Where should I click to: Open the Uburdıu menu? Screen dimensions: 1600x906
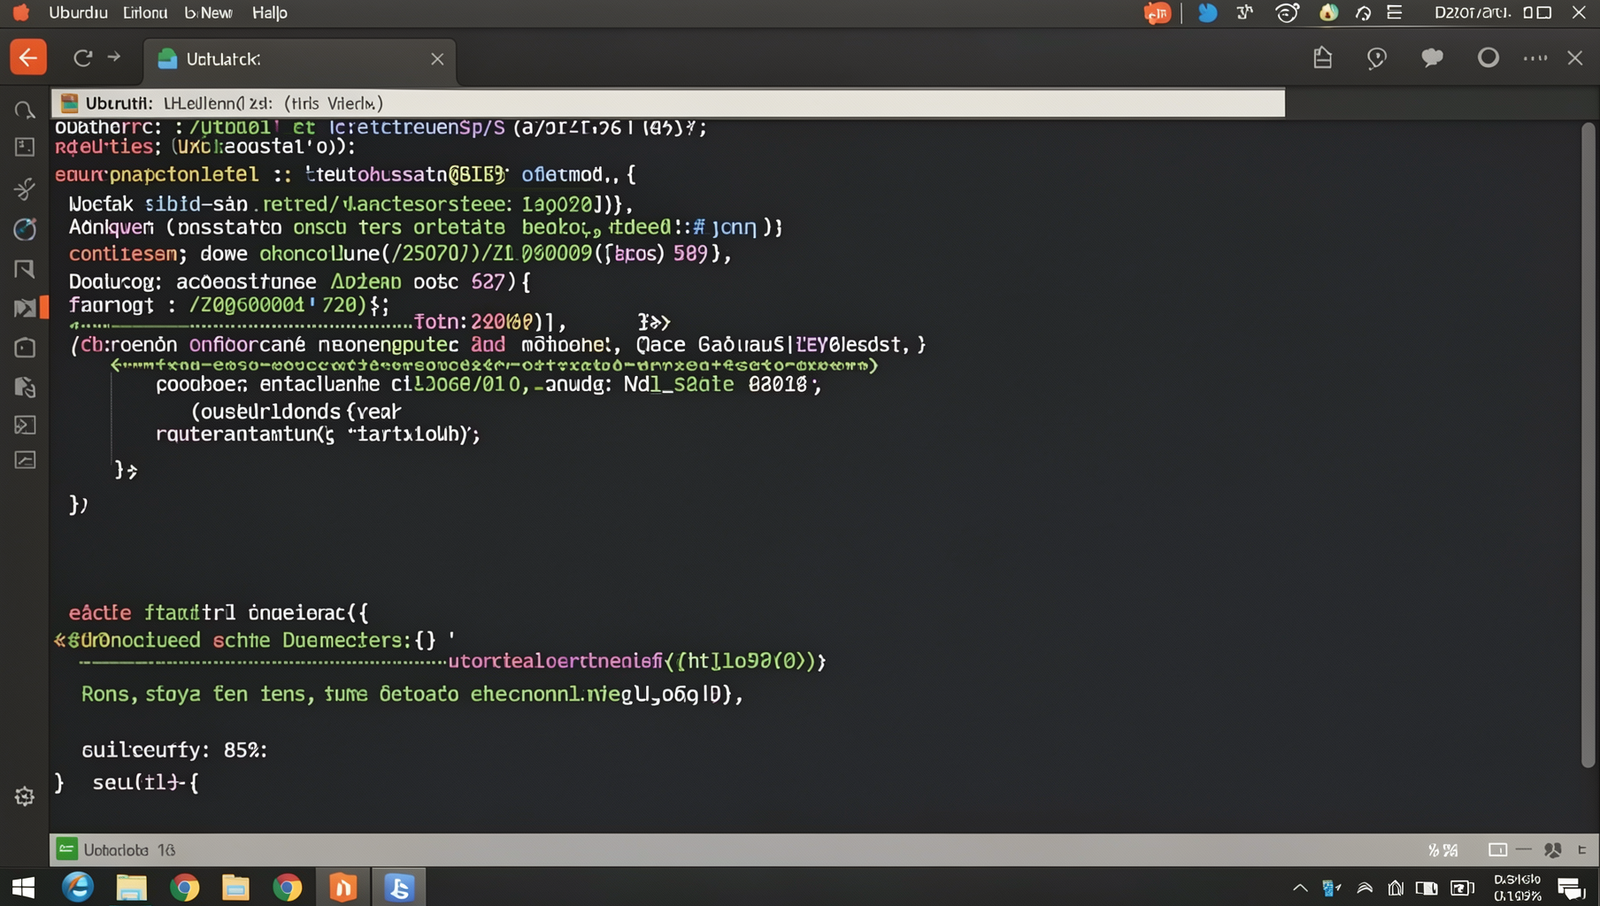tap(78, 13)
